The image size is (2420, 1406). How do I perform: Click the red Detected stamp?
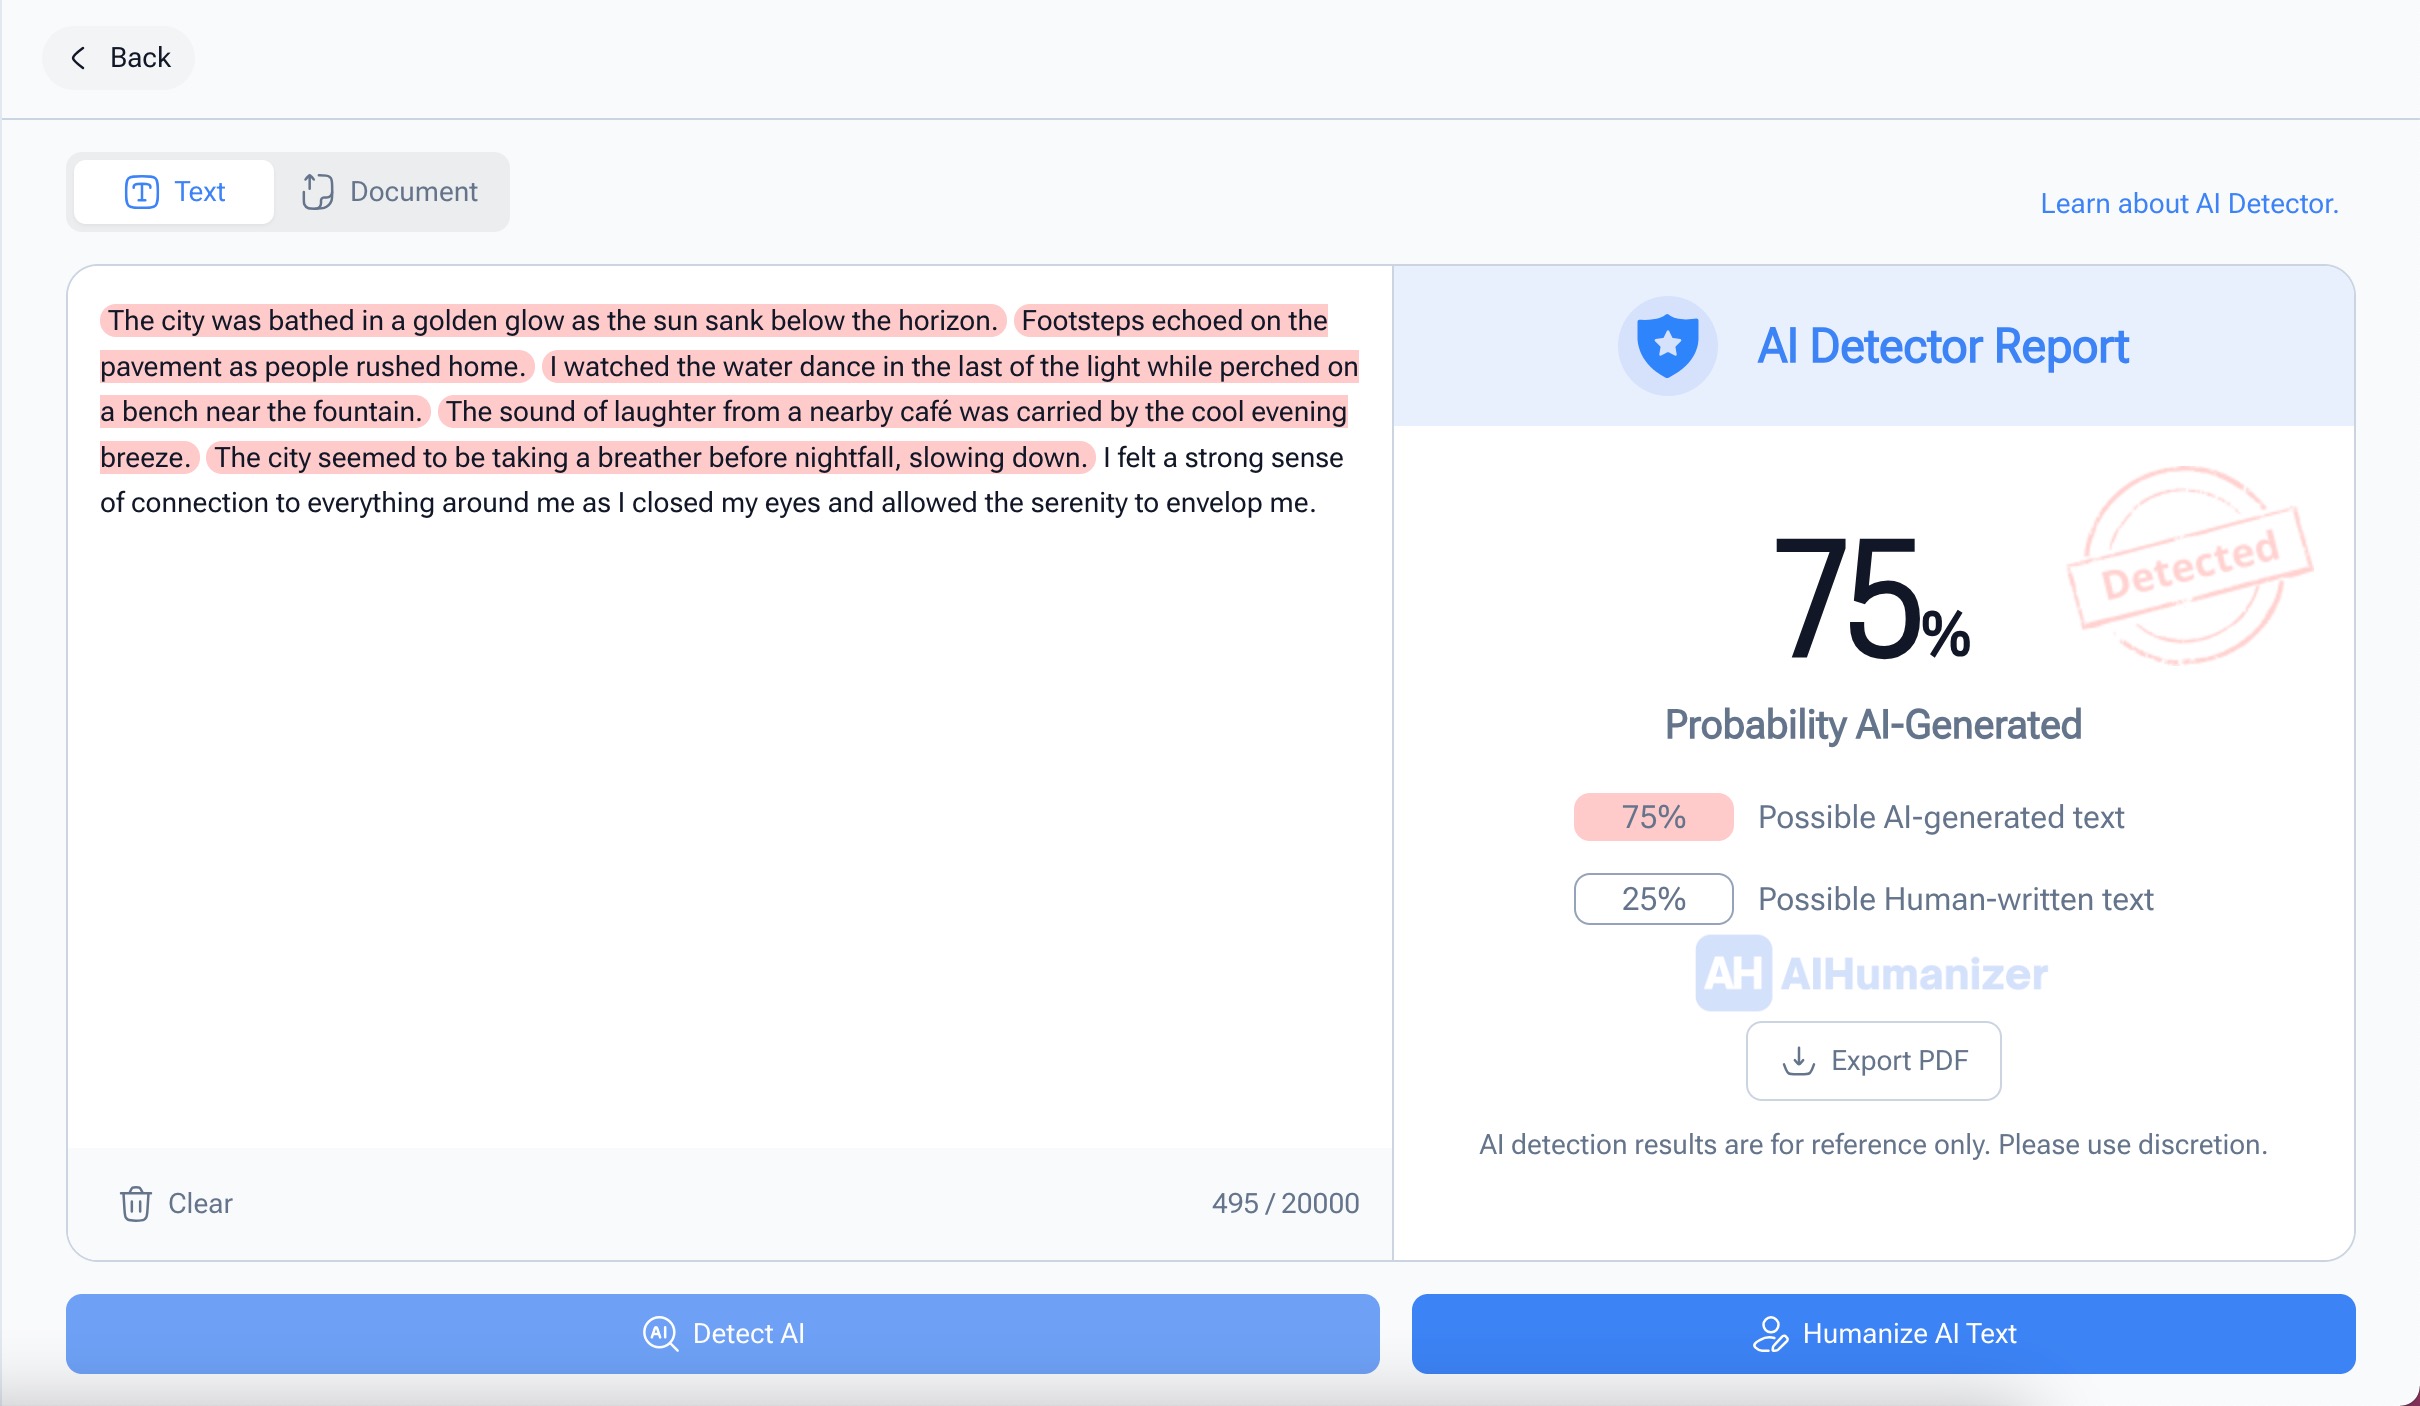click(x=2188, y=566)
